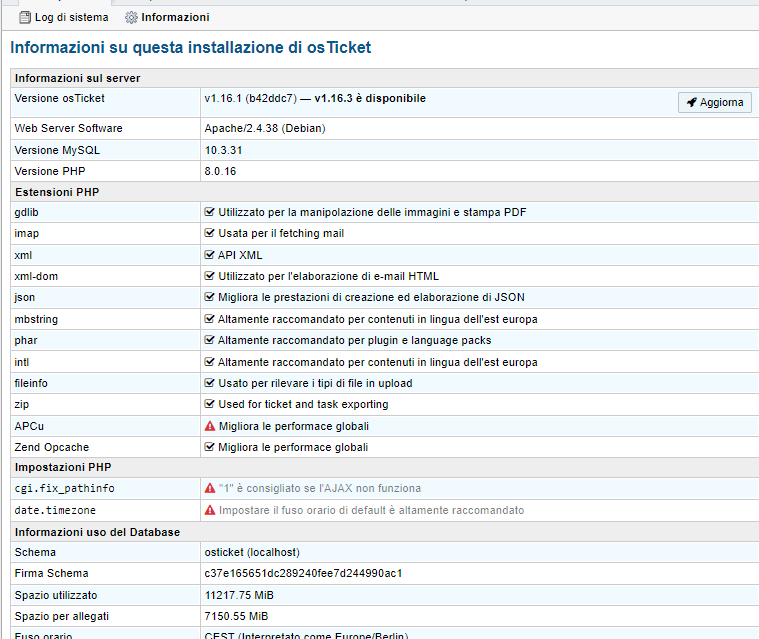Click the date.timezone setting name

[55, 510]
